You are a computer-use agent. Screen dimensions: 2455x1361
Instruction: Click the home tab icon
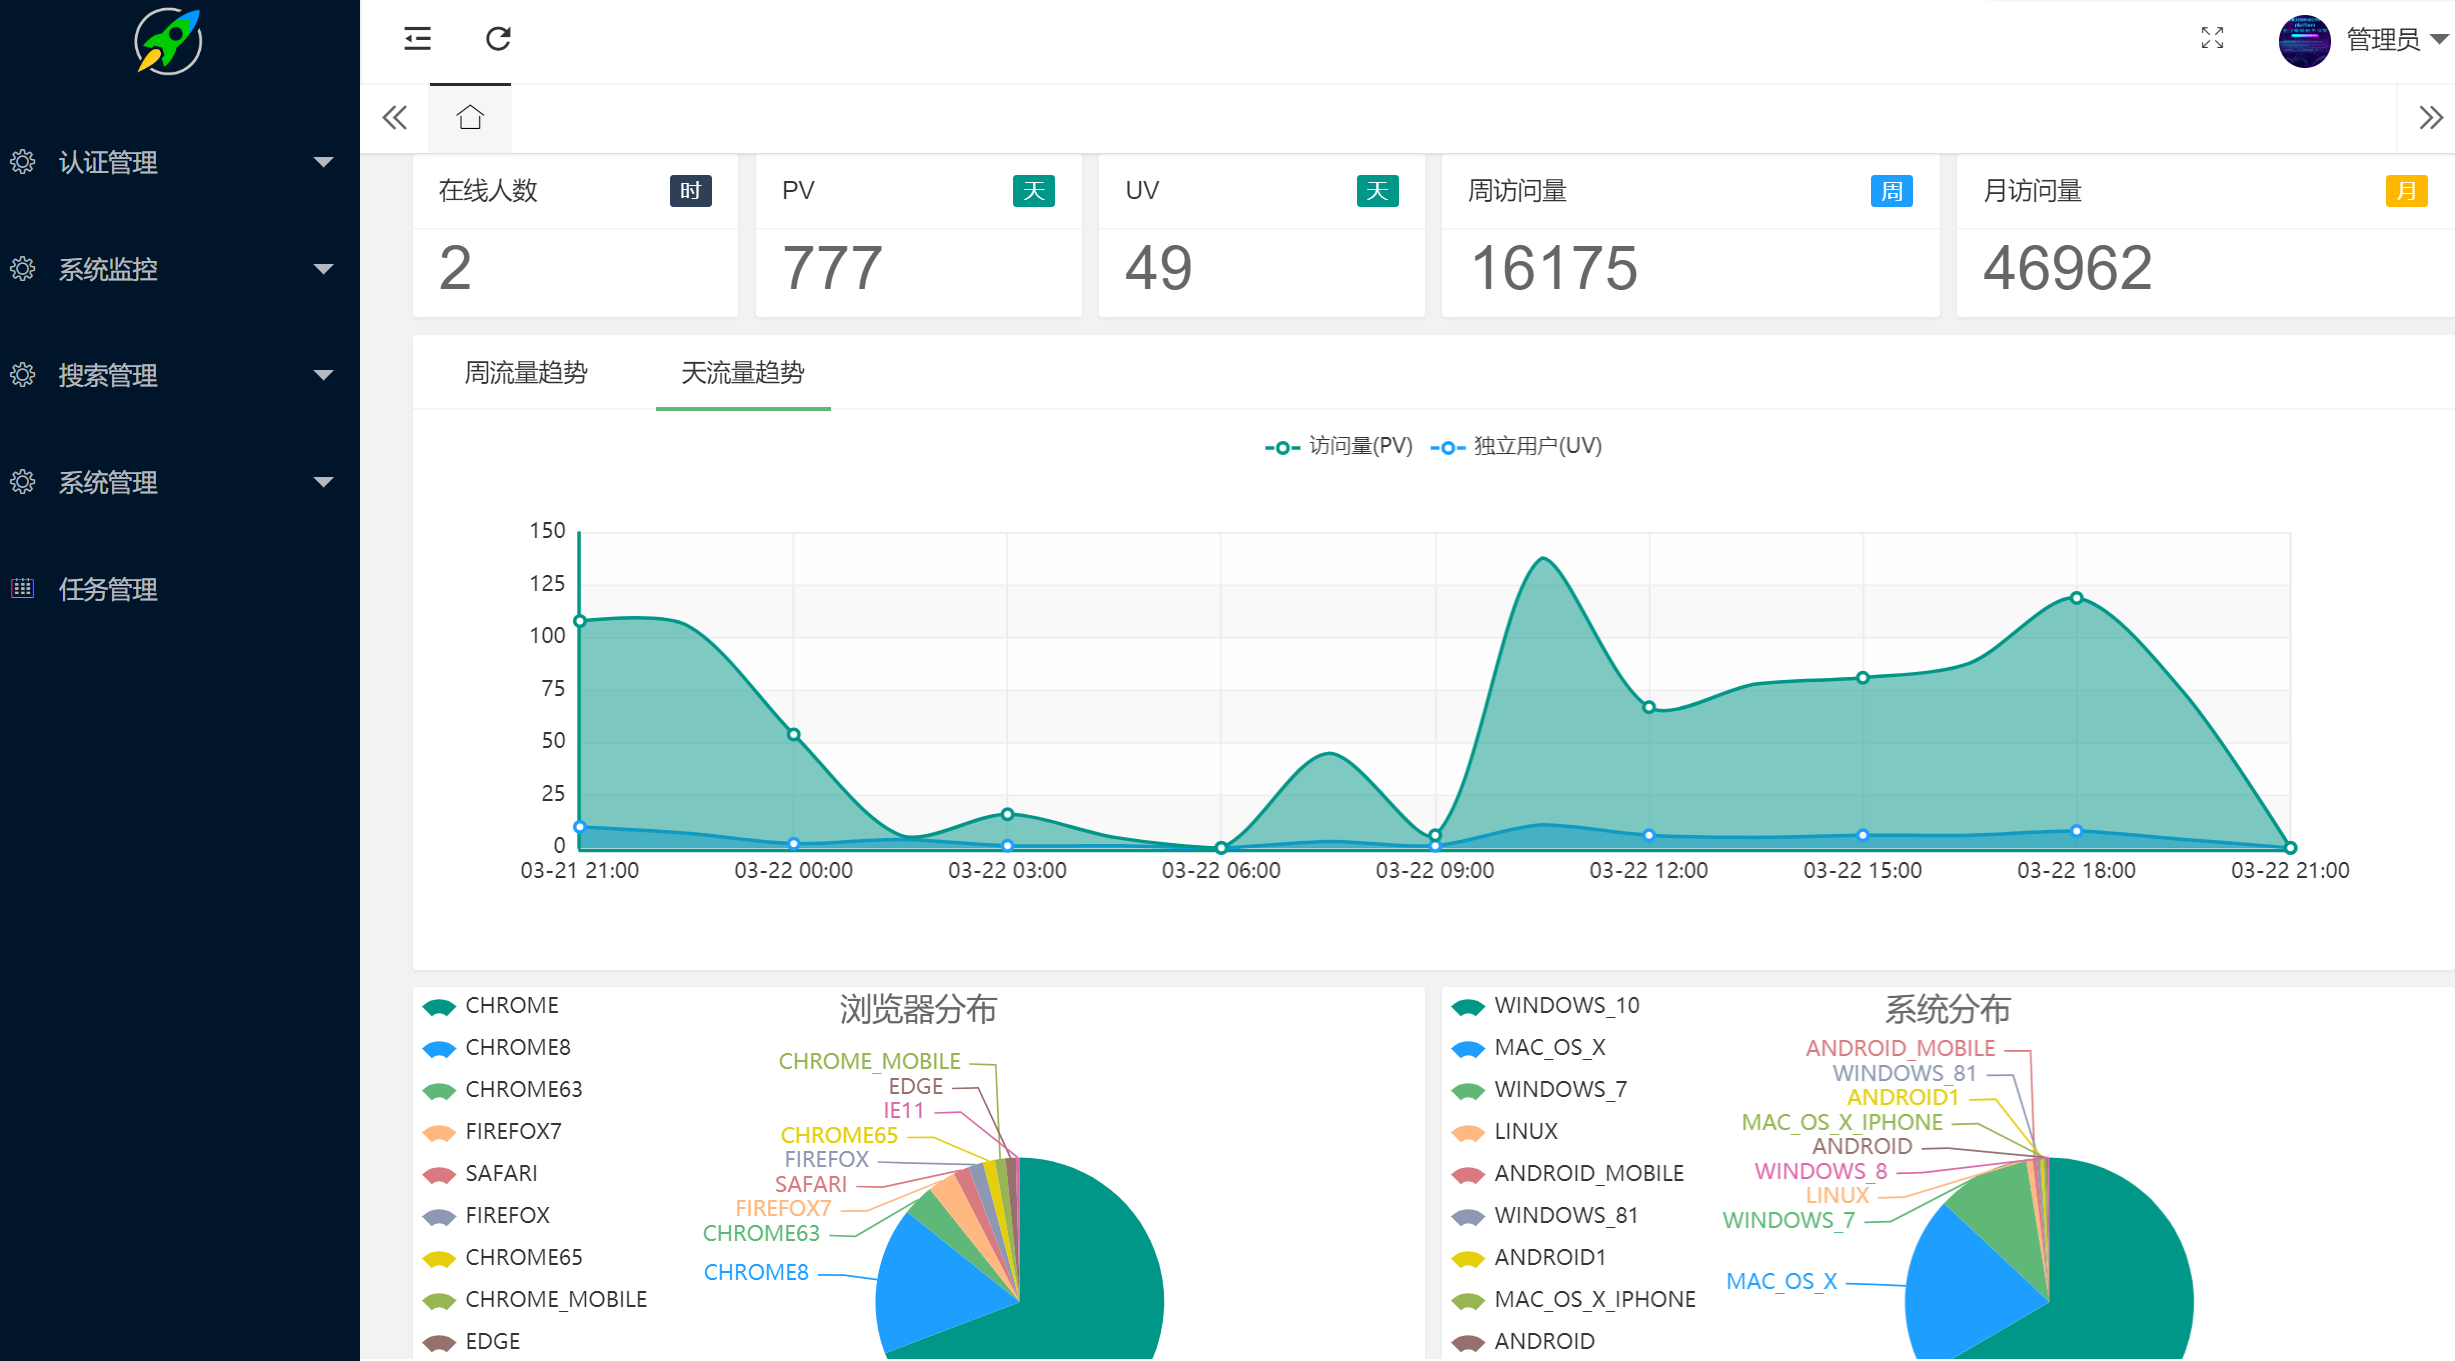(470, 118)
